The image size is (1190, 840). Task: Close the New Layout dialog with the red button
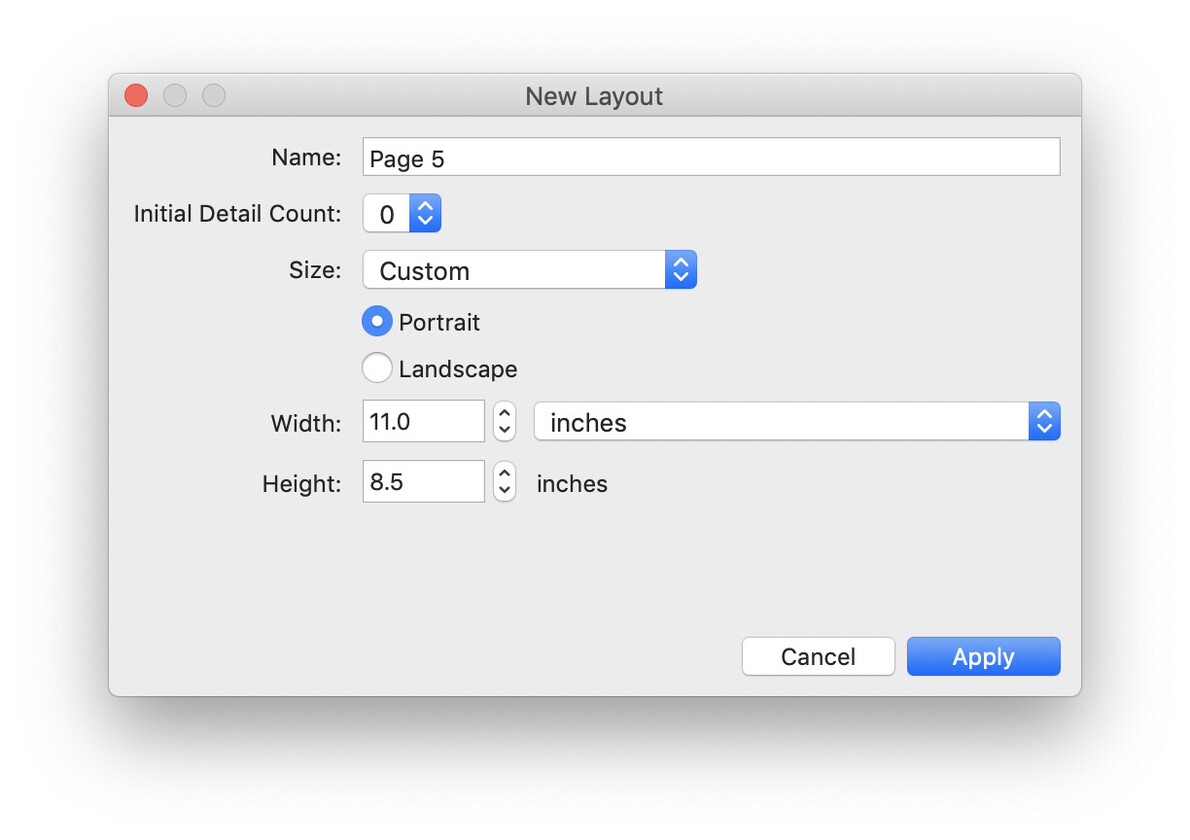(136, 96)
